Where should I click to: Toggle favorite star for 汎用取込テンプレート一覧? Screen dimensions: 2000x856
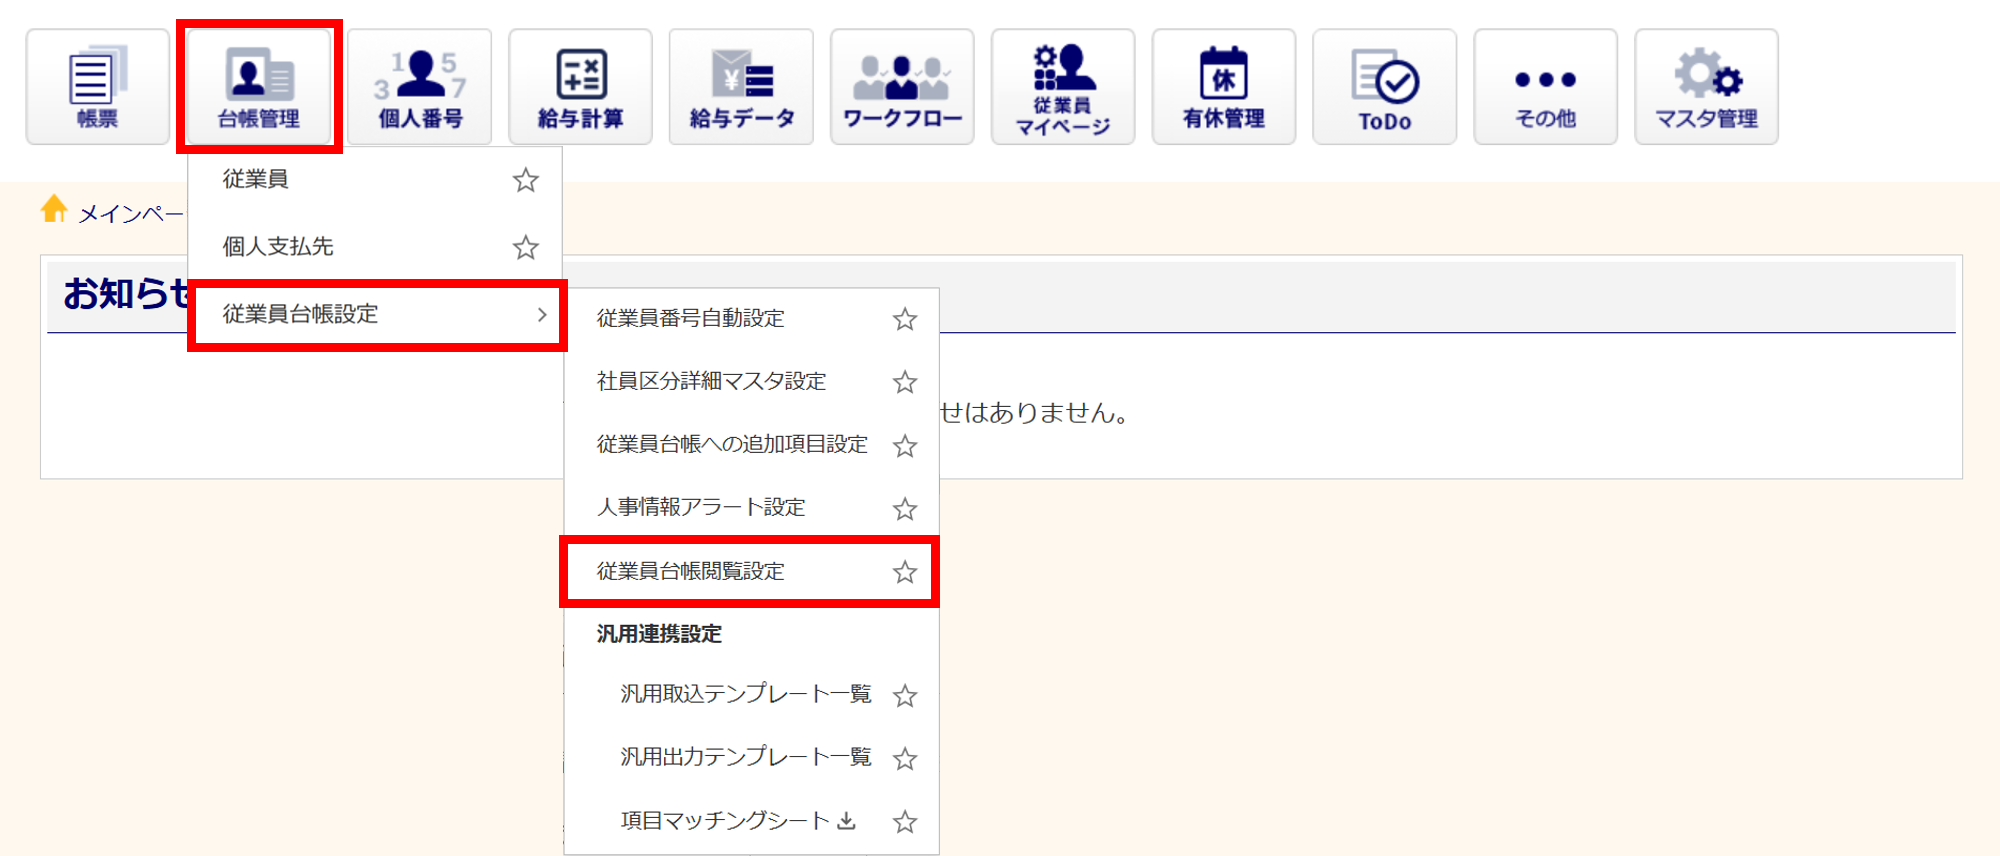(x=905, y=696)
